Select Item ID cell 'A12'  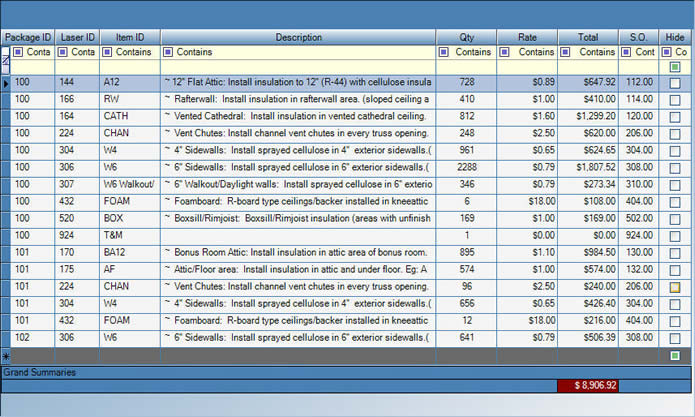[x=130, y=82]
